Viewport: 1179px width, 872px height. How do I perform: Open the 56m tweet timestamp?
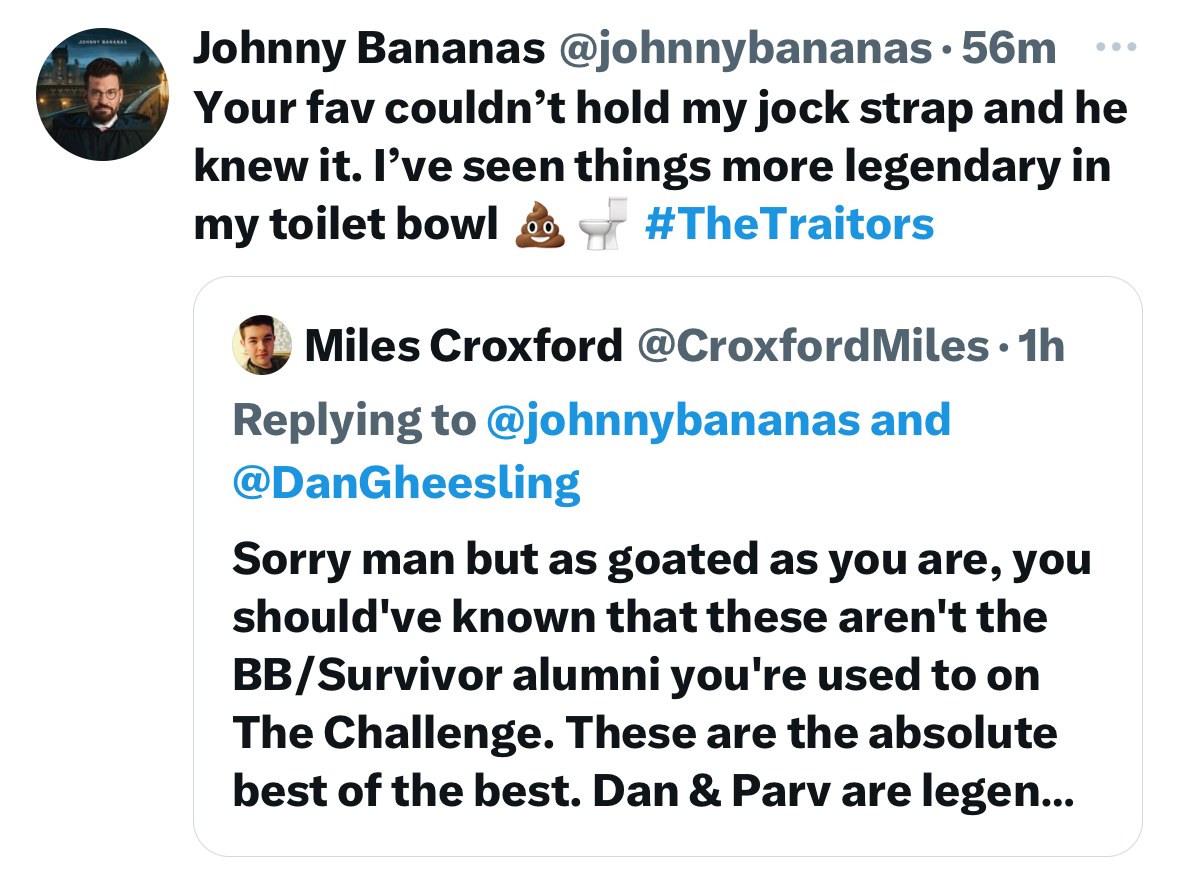(1009, 48)
